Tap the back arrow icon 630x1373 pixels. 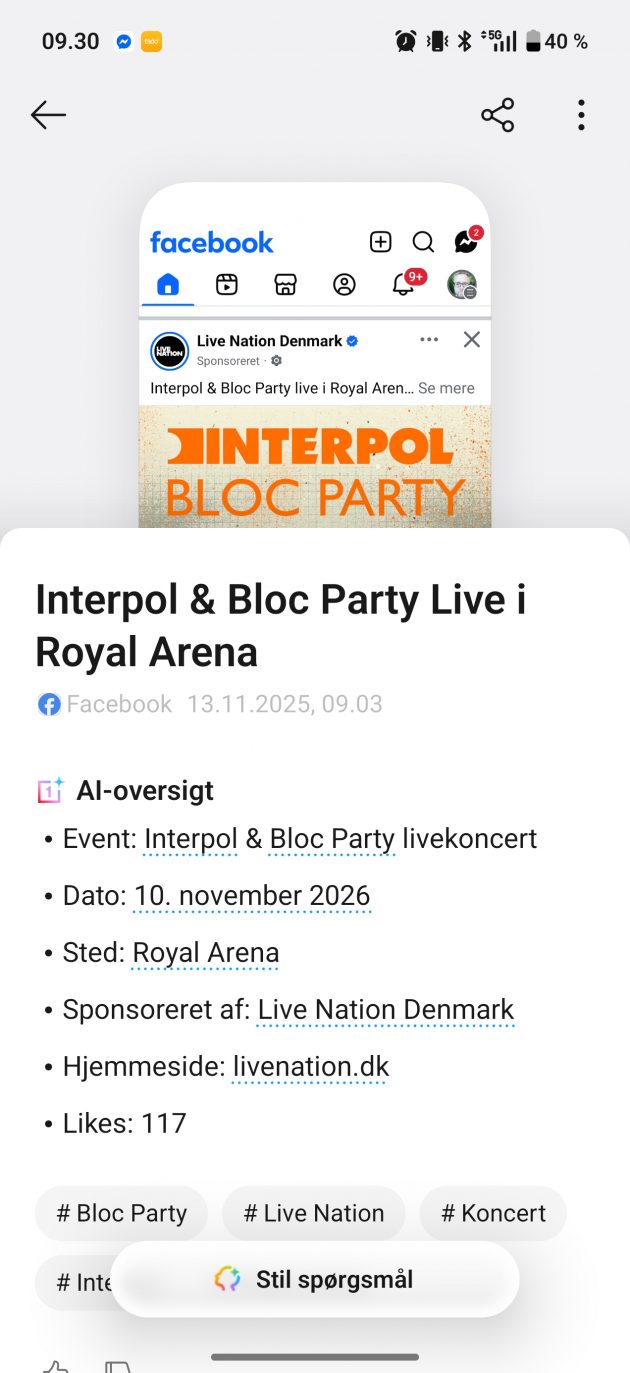[x=48, y=115]
